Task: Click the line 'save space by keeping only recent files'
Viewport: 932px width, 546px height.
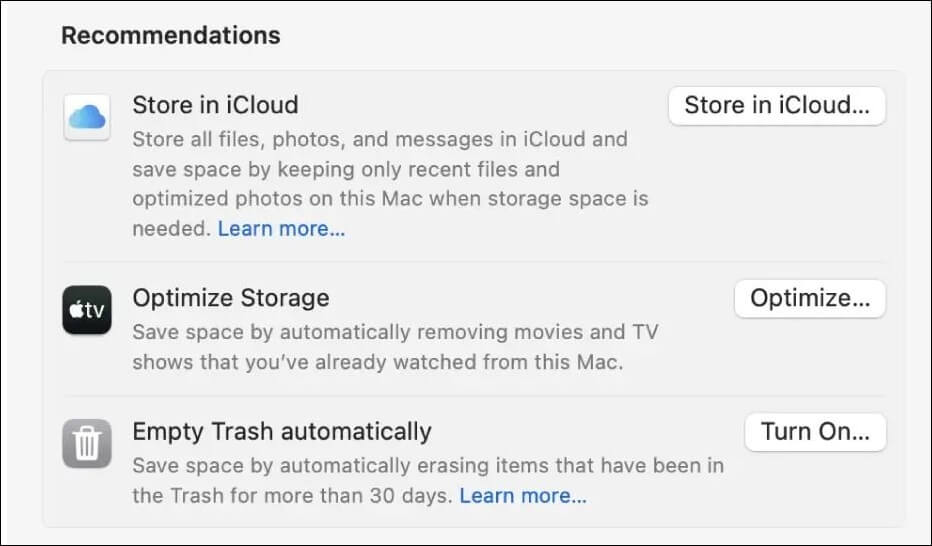Action: [346, 169]
